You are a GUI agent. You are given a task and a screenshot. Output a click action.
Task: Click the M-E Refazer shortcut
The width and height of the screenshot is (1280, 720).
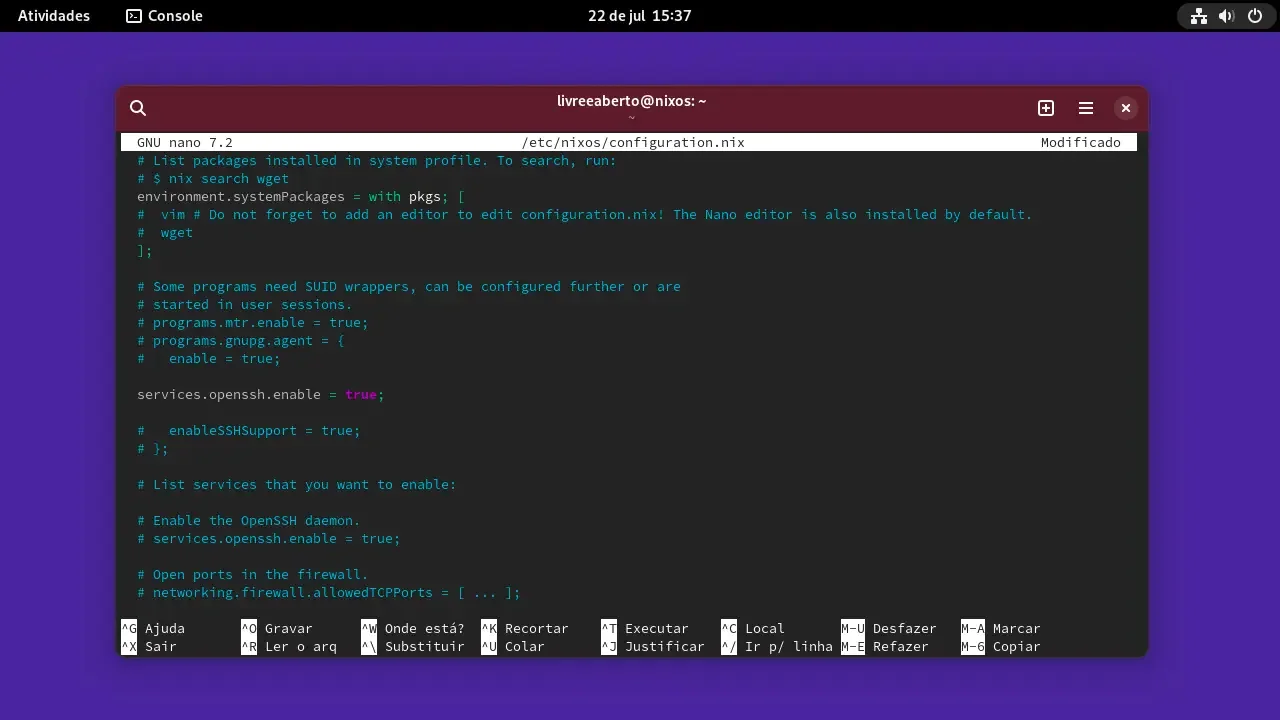click(885, 647)
